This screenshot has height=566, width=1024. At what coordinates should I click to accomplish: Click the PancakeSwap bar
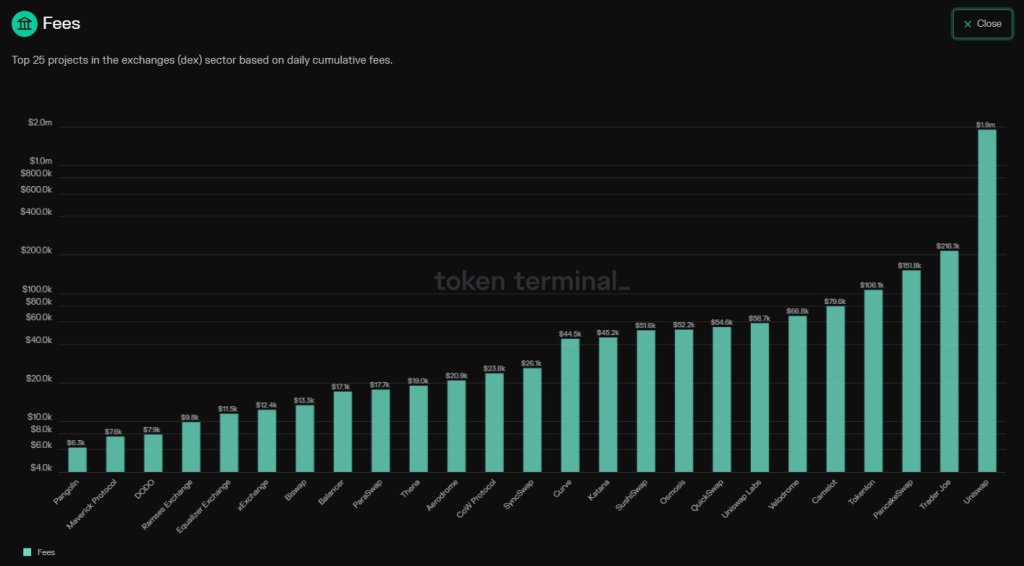coord(911,370)
